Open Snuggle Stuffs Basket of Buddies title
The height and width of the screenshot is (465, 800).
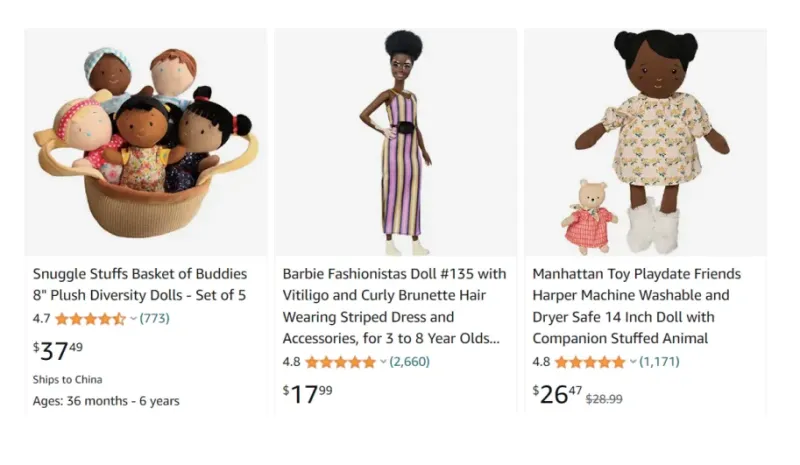point(140,284)
